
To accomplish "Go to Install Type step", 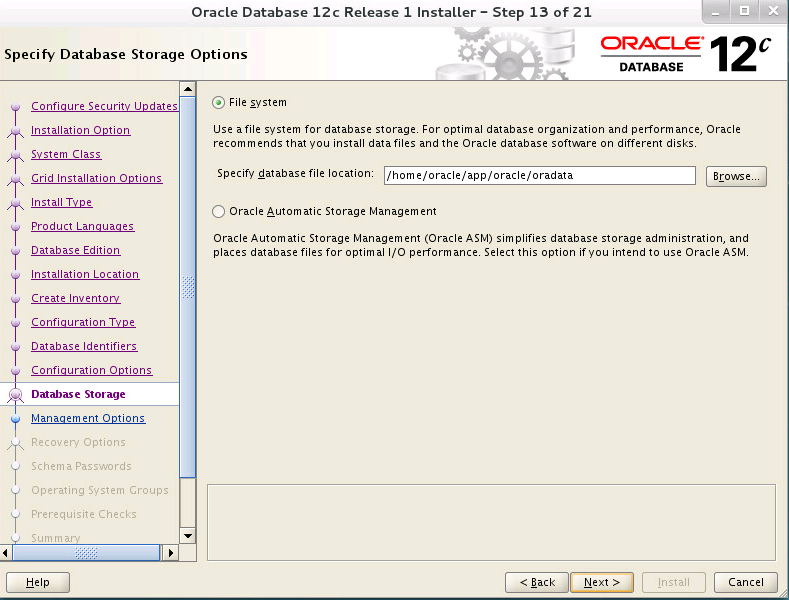I will point(61,202).
